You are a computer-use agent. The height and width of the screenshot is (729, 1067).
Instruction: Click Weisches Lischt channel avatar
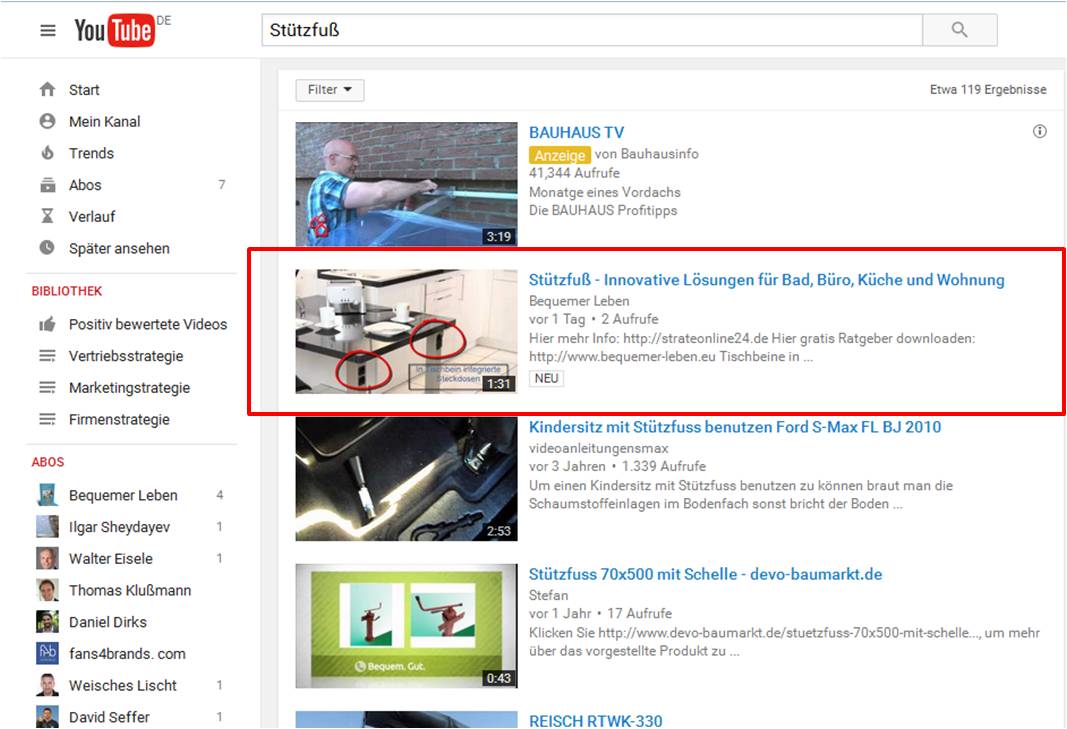[47, 685]
